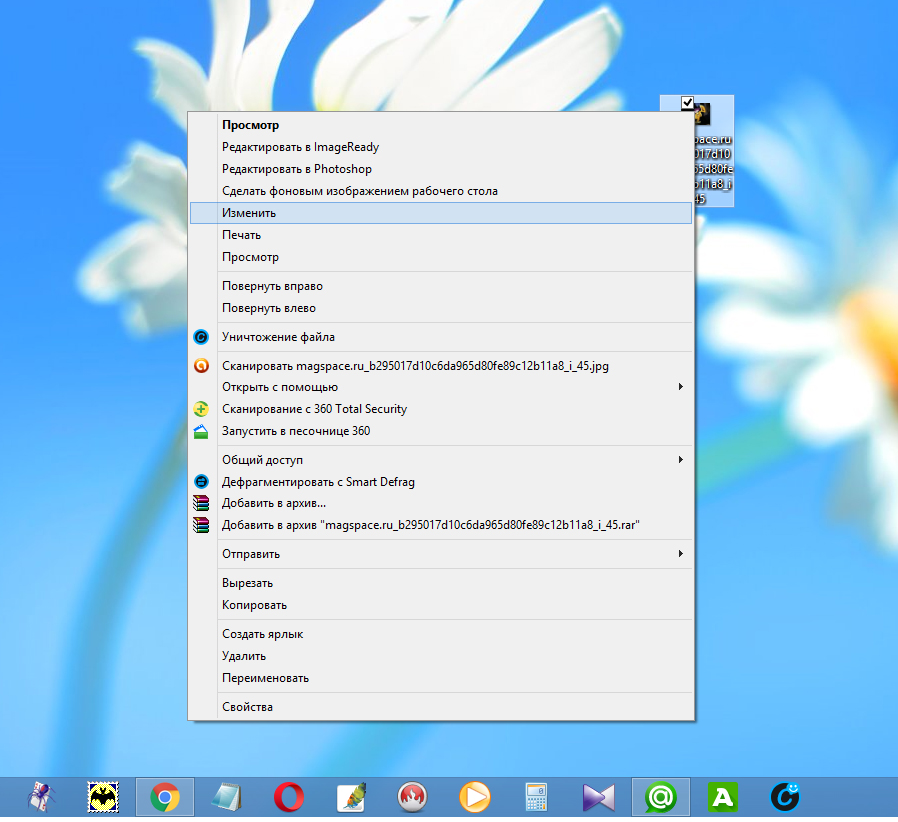This screenshot has height=822, width=898.
Task: Click the Mail.ru Agent @ icon
Action: pyautogui.click(x=659, y=797)
